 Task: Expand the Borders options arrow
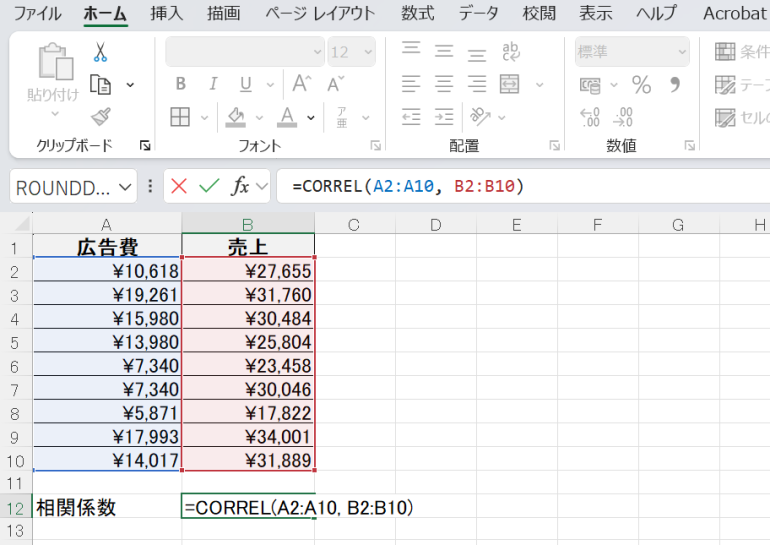click(204, 118)
